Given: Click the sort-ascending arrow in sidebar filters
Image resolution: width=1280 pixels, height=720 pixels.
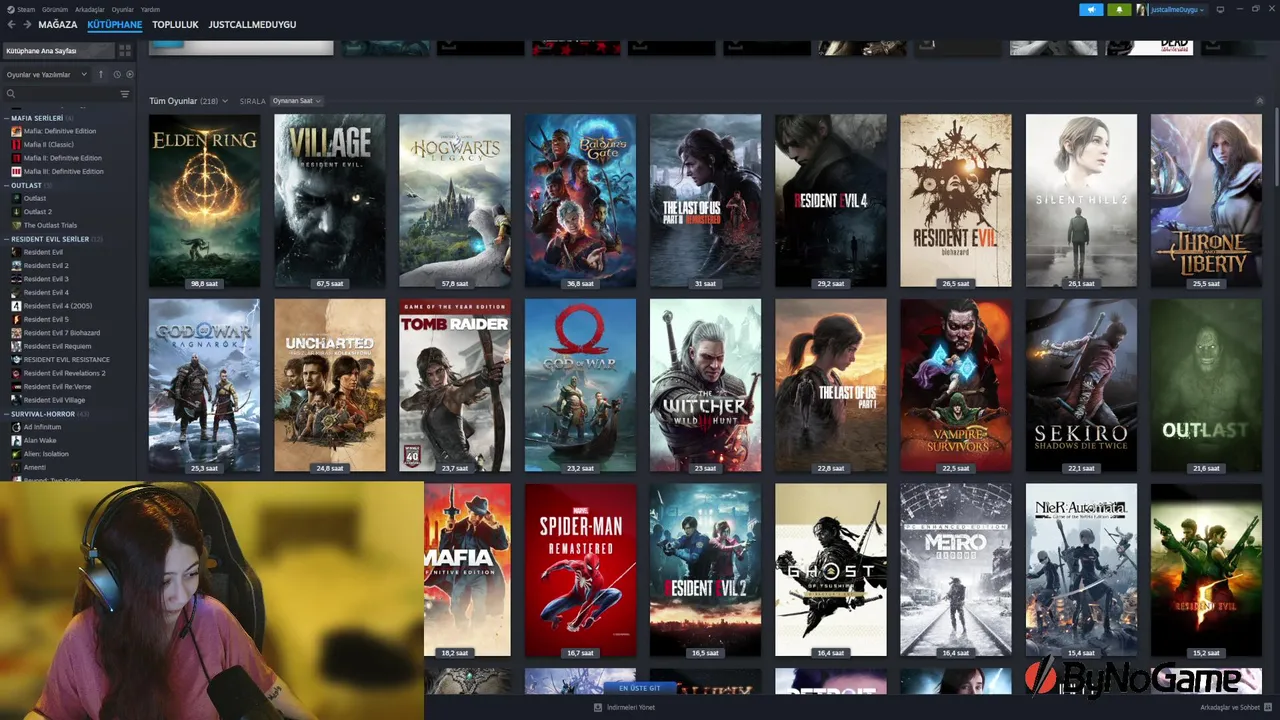Looking at the screenshot, I should pos(100,74).
